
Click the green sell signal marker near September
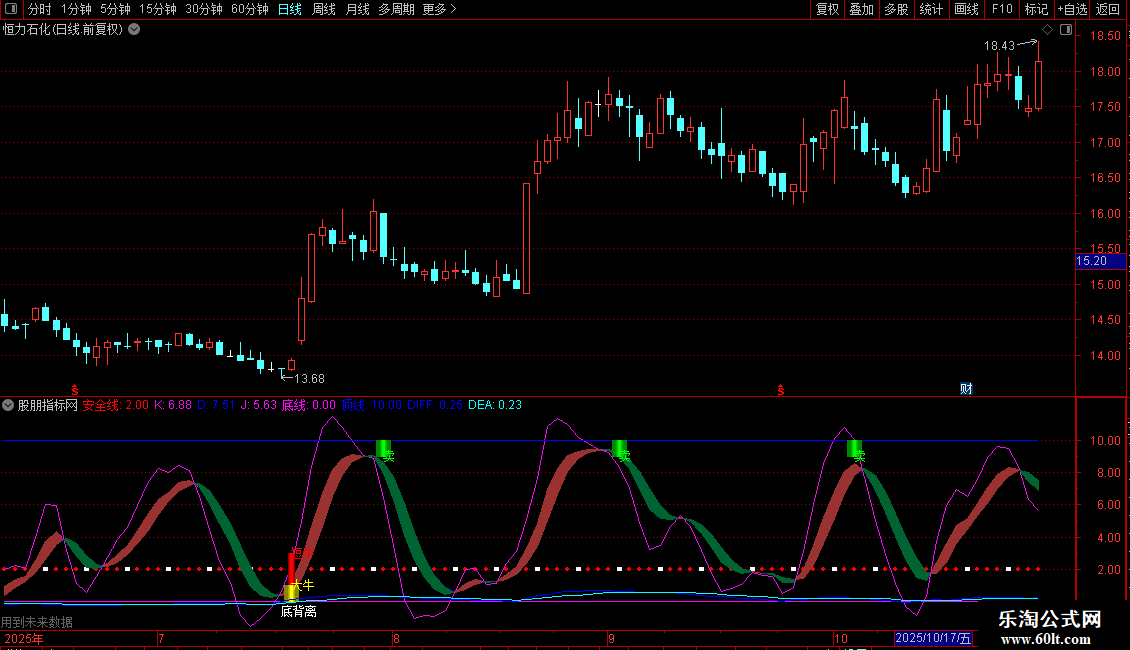point(619,449)
